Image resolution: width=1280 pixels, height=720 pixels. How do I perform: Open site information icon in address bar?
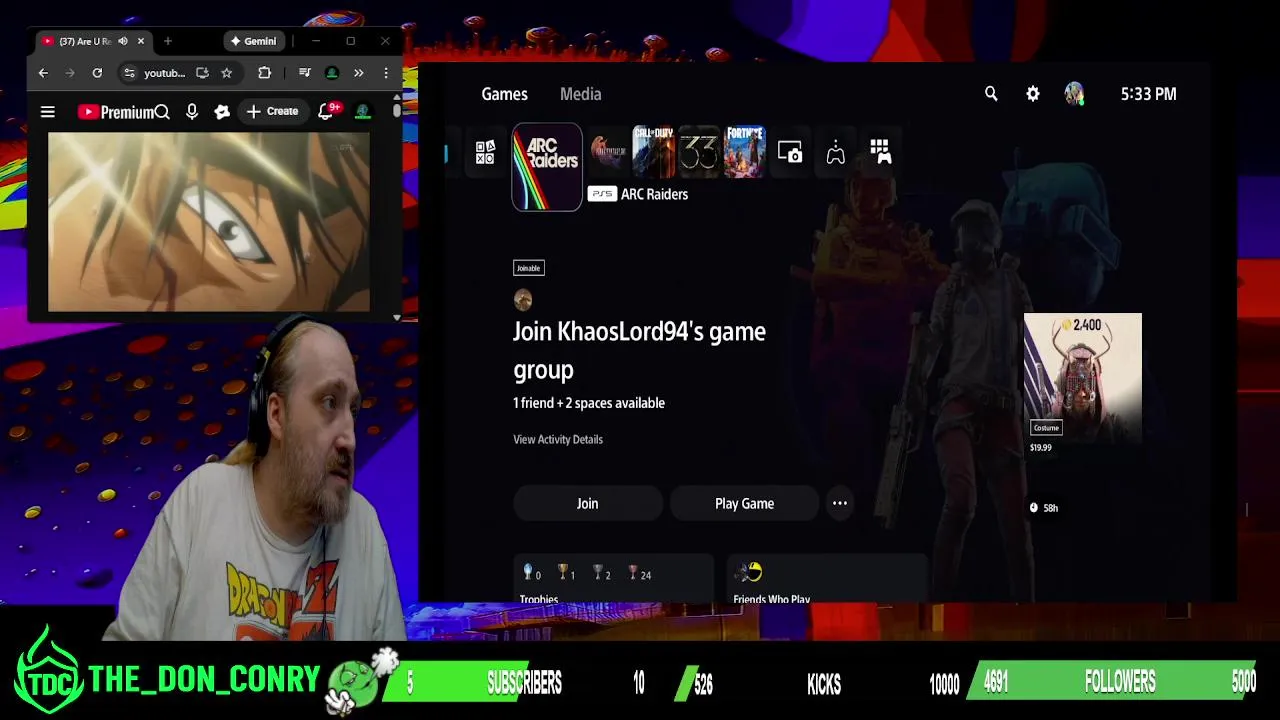pyautogui.click(x=129, y=73)
